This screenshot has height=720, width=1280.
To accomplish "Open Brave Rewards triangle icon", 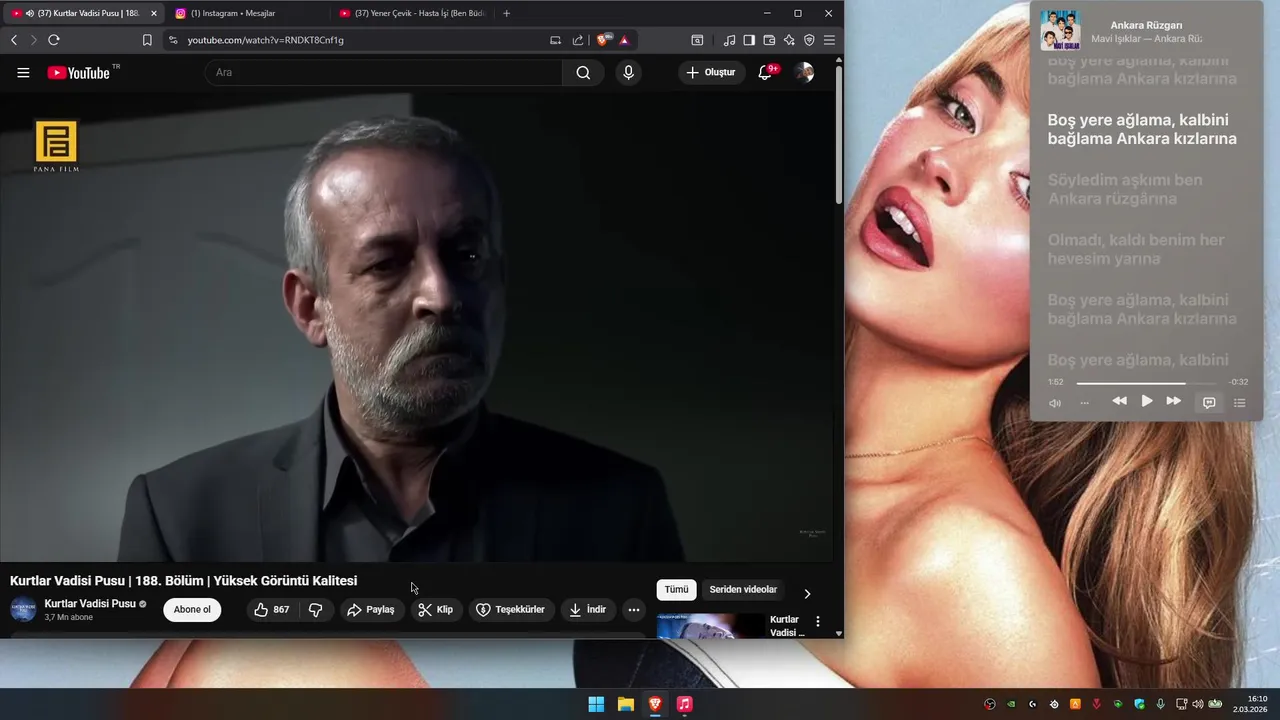I will pyautogui.click(x=624, y=40).
